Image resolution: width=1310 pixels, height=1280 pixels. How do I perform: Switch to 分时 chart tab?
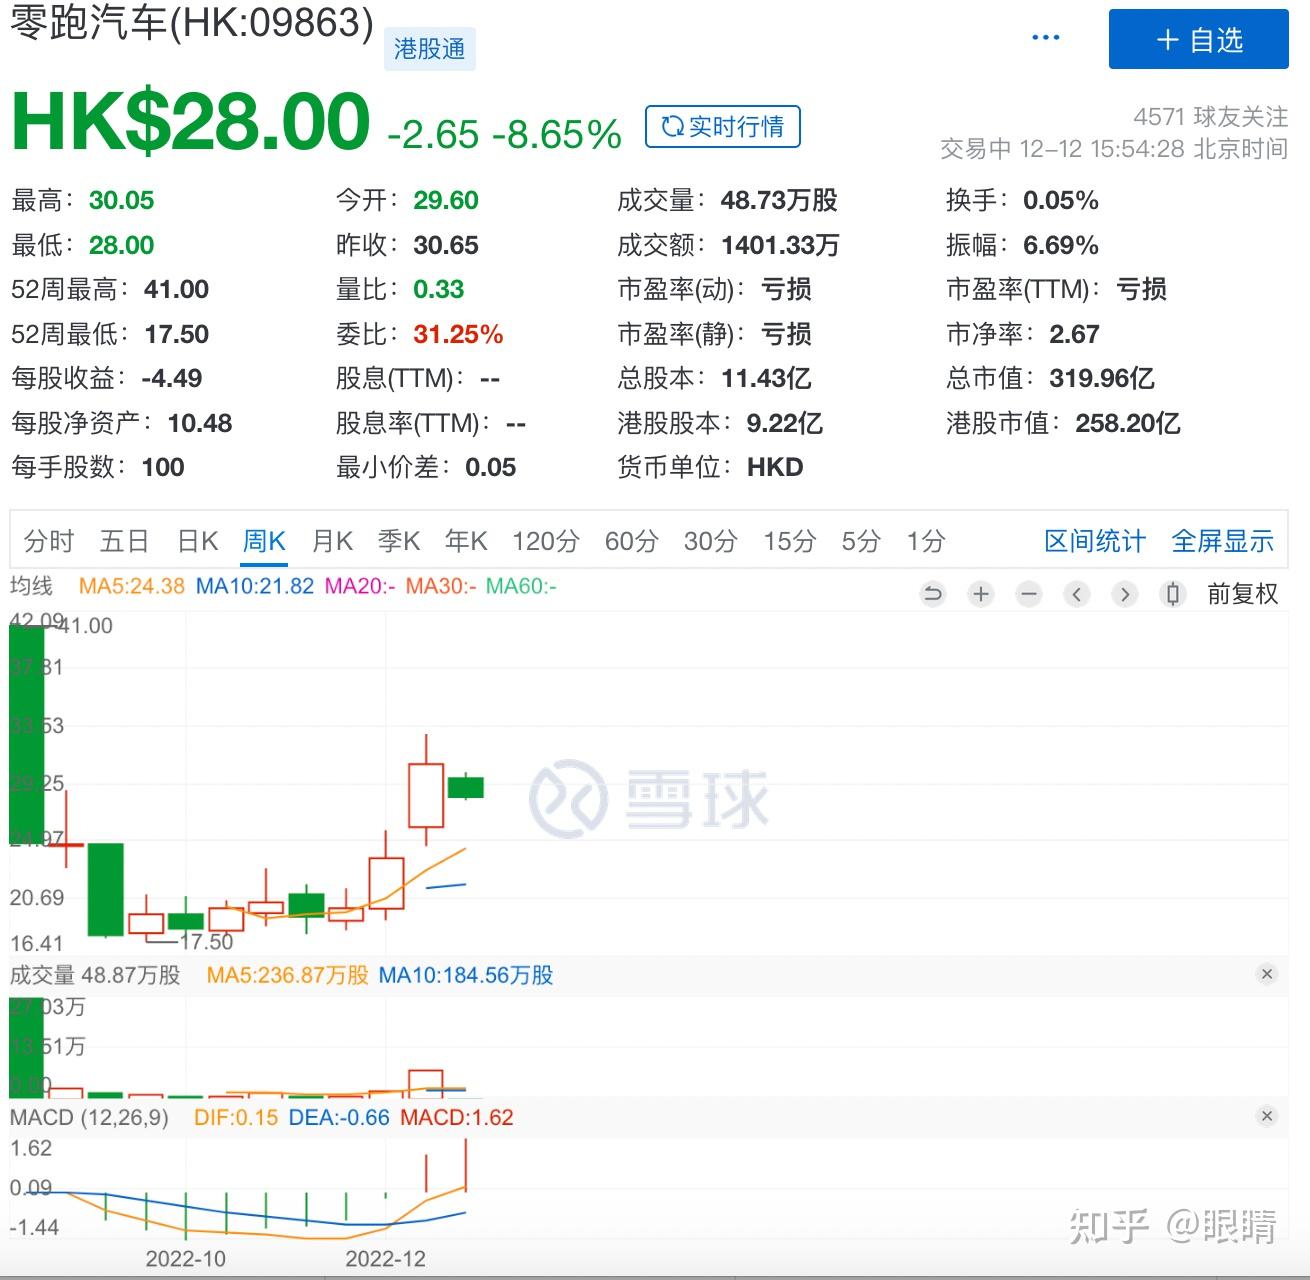click(x=49, y=541)
